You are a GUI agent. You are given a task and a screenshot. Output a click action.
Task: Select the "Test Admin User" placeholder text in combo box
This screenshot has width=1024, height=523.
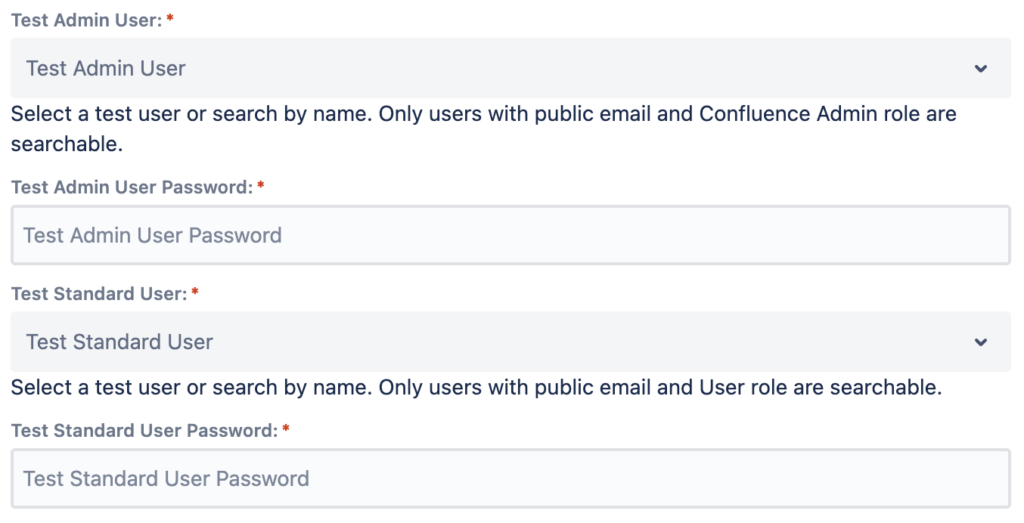(x=106, y=68)
